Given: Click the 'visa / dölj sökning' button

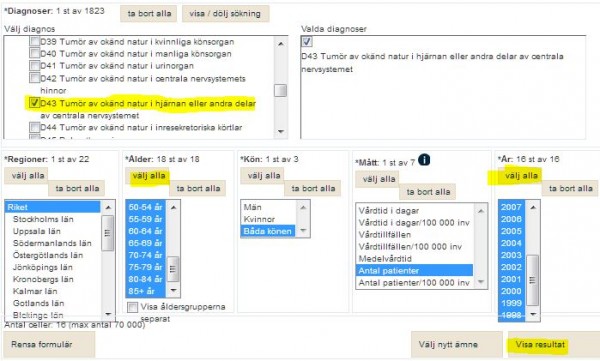Looking at the screenshot, I should [225, 13].
